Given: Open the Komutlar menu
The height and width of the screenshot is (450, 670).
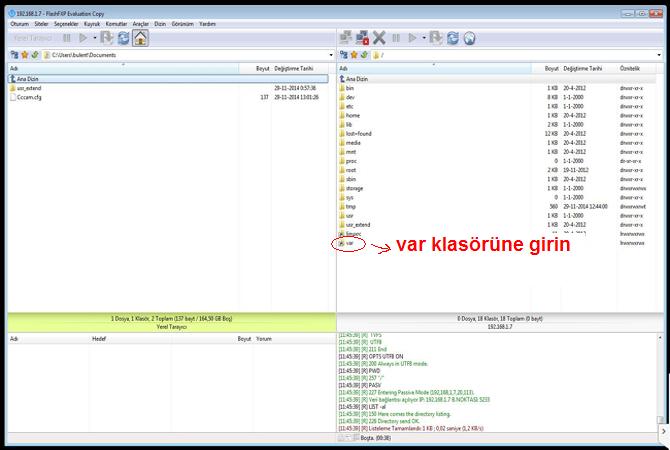Looking at the screenshot, I should 116,23.
